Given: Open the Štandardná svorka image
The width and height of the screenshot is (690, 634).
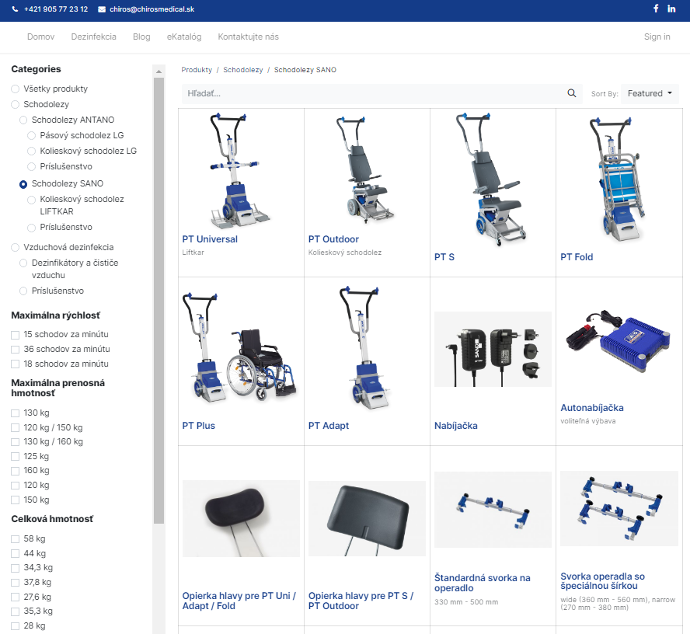Looking at the screenshot, I should pyautogui.click(x=493, y=509).
